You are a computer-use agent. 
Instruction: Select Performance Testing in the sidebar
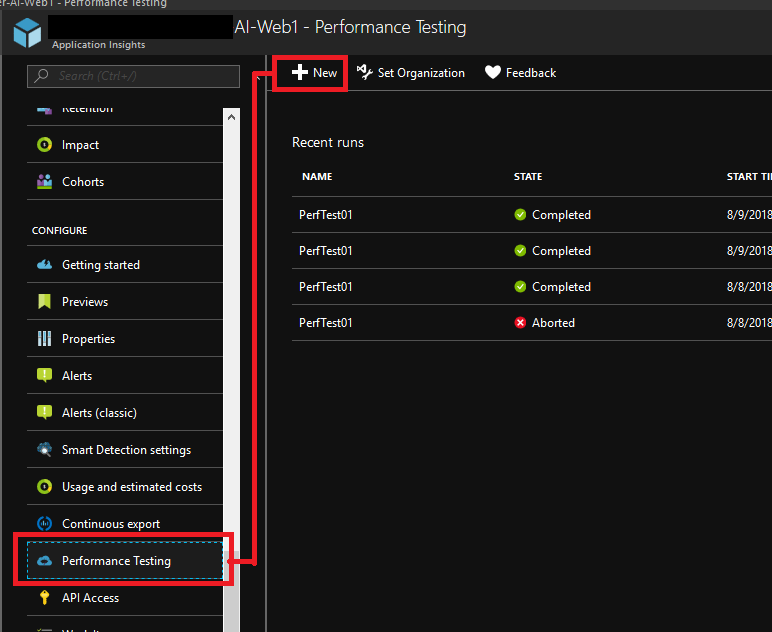[x=125, y=561]
